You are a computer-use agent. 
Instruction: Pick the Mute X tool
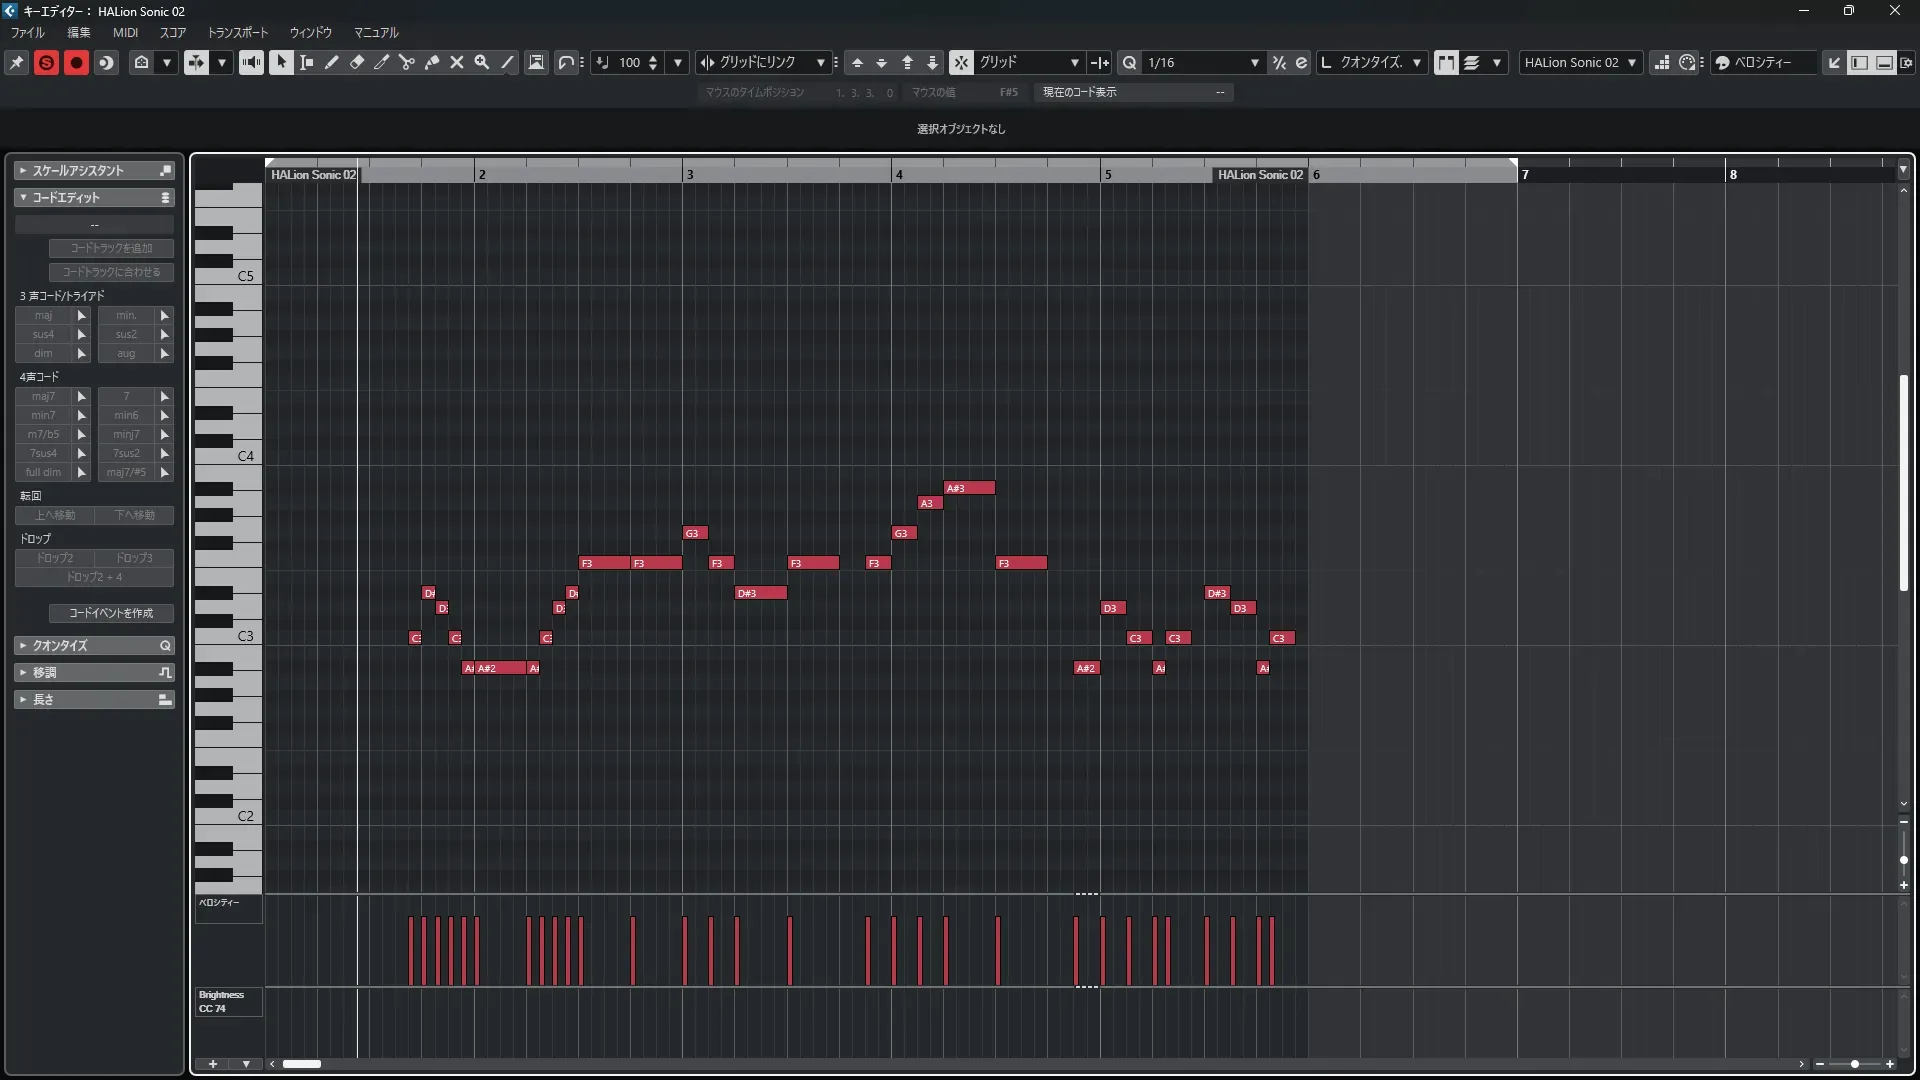(x=457, y=62)
